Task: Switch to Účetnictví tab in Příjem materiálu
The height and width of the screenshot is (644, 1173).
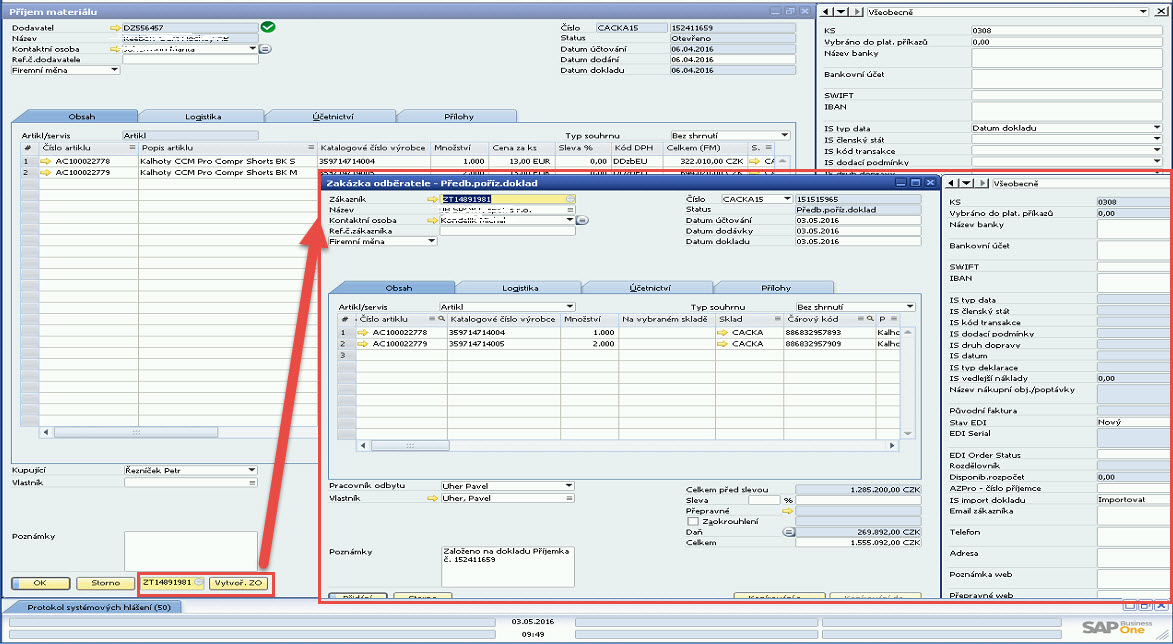Action: (x=333, y=117)
